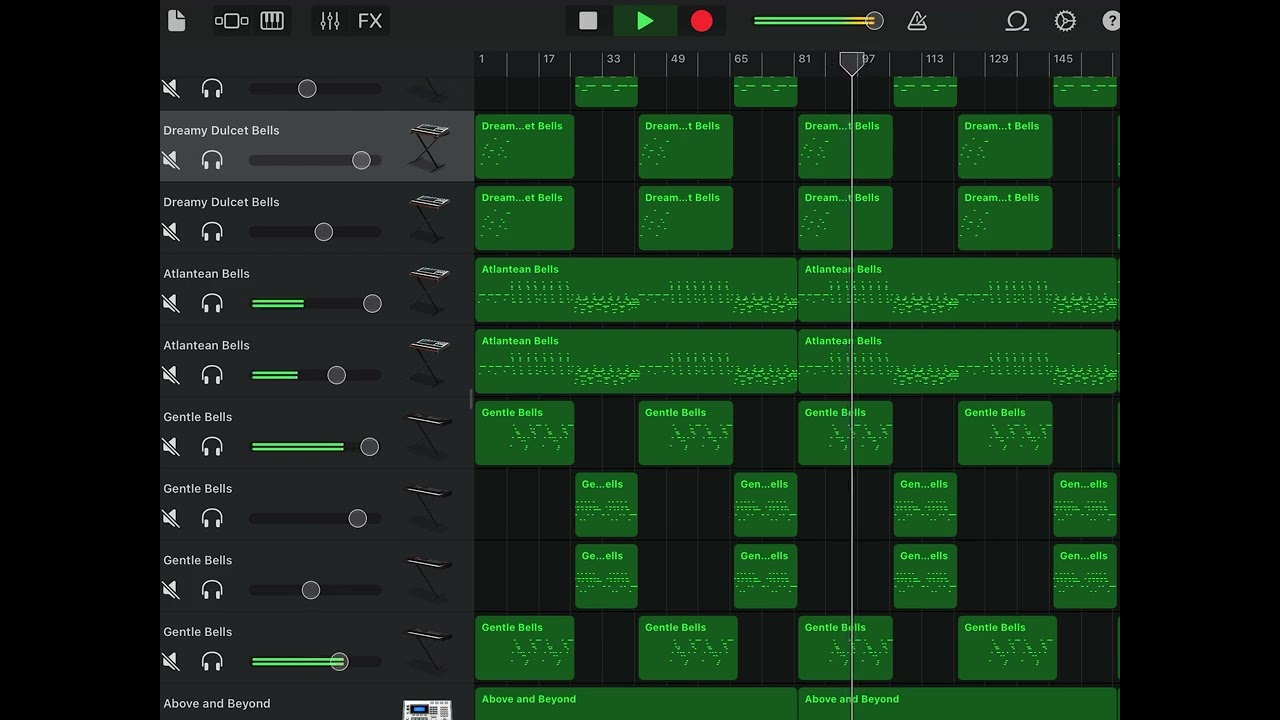Select synth icon of second Gentle Bells track
The height and width of the screenshot is (720, 1280).
pyautogui.click(x=428, y=506)
